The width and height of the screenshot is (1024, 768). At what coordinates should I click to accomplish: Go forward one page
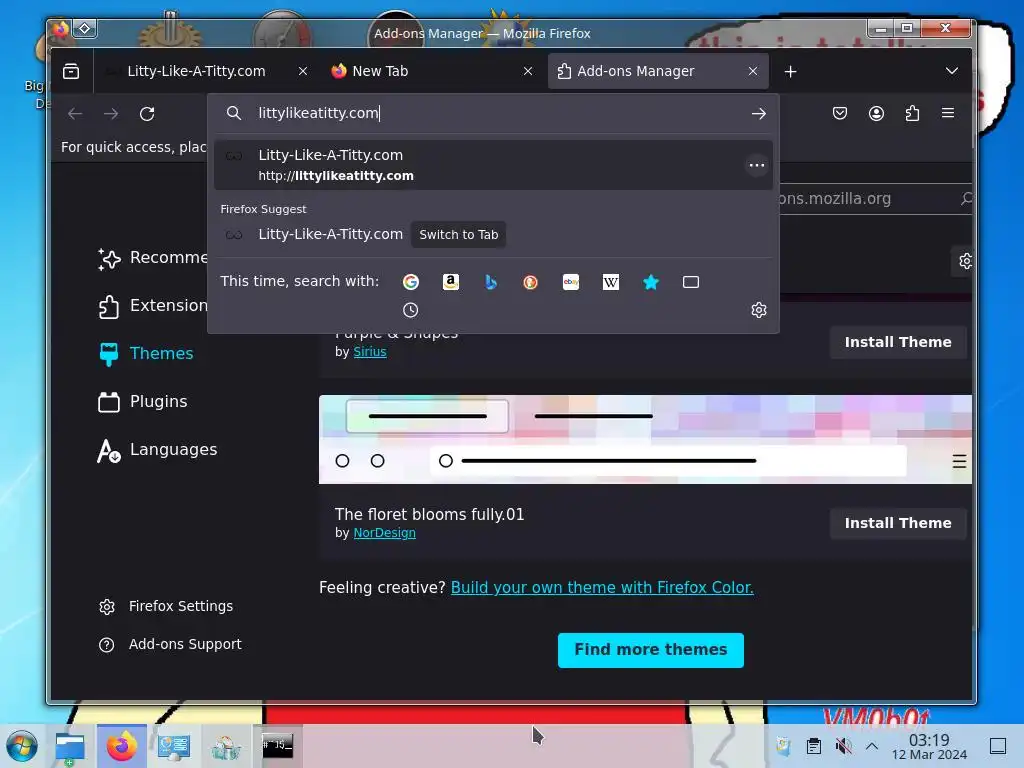click(x=111, y=114)
